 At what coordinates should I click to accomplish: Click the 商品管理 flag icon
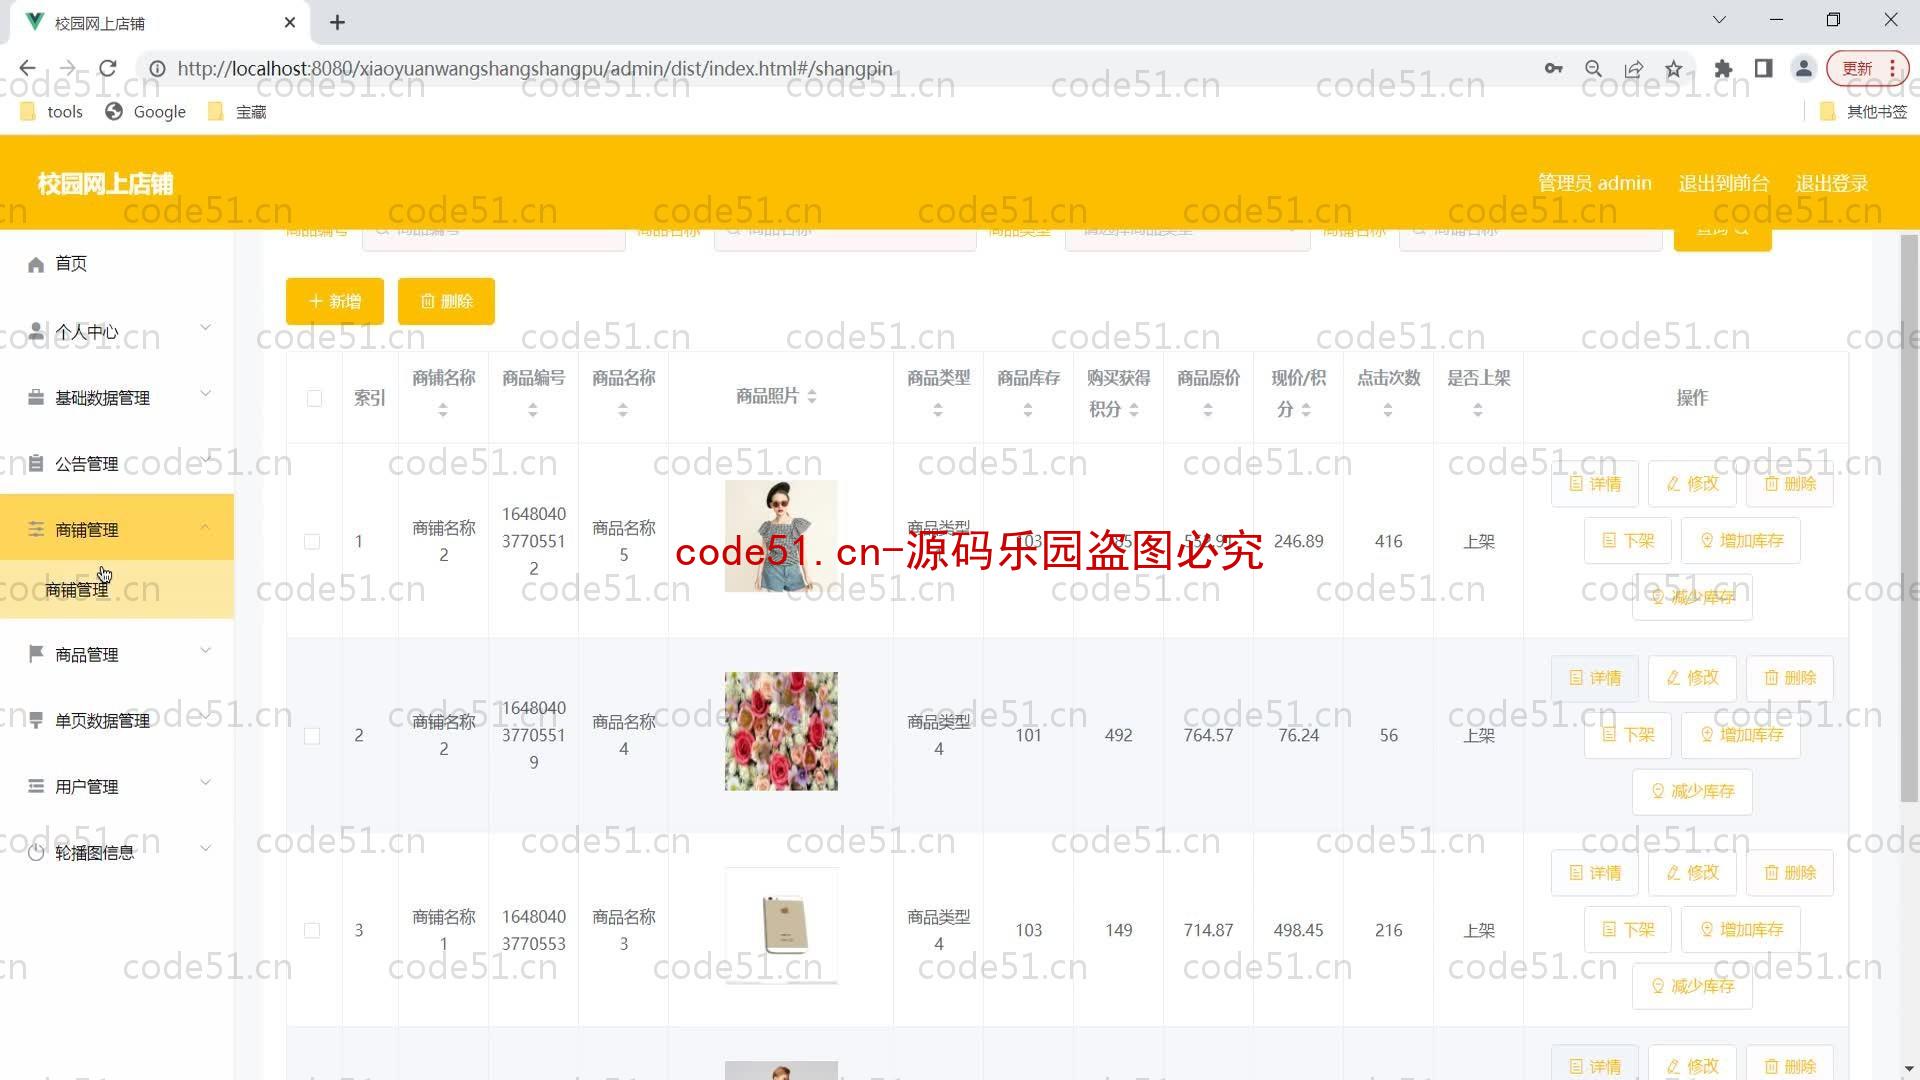36,654
